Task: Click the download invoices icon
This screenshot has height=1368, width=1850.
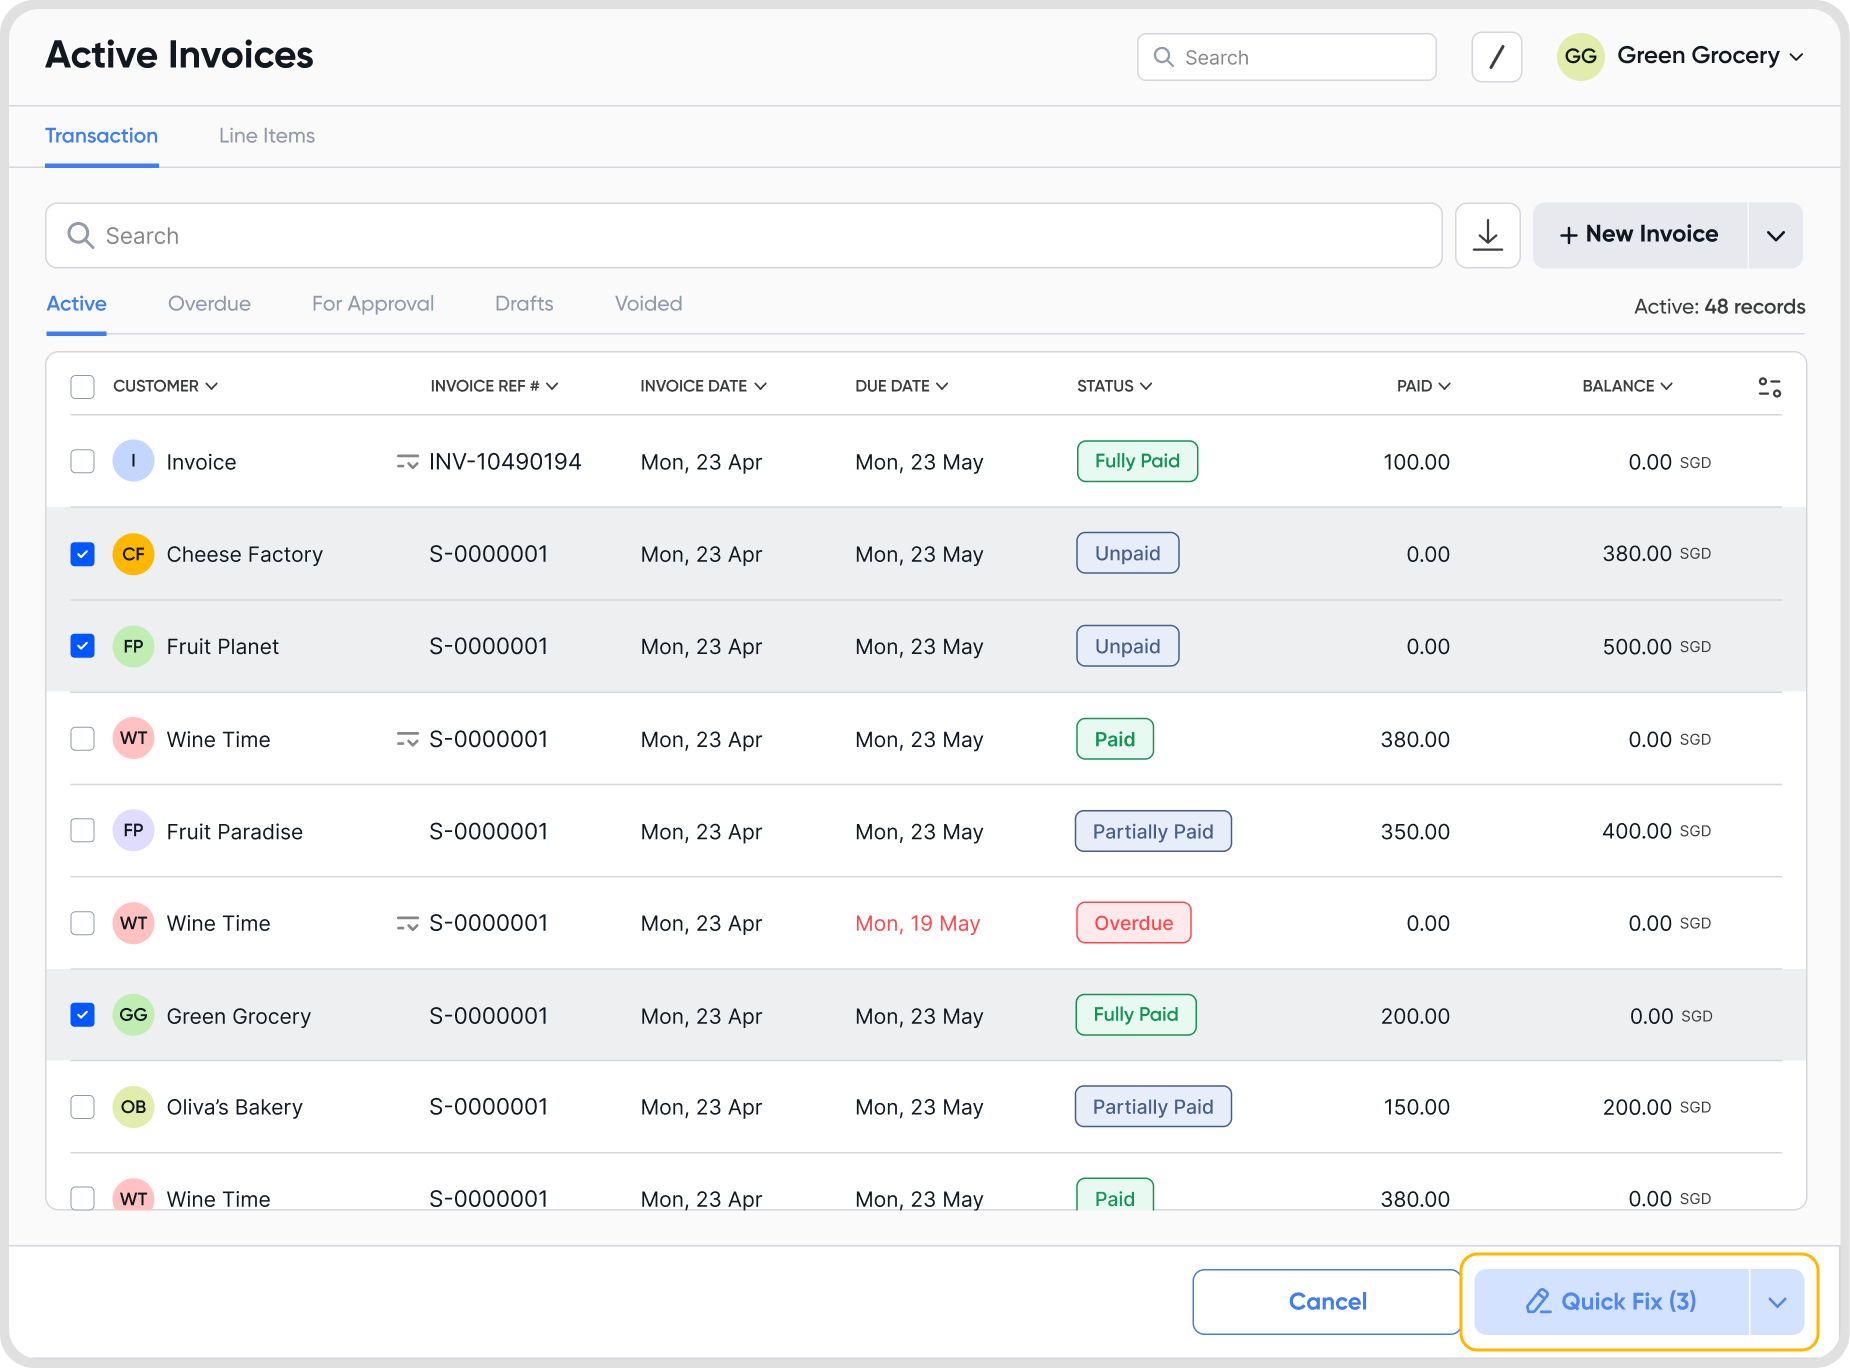Action: [x=1488, y=235]
